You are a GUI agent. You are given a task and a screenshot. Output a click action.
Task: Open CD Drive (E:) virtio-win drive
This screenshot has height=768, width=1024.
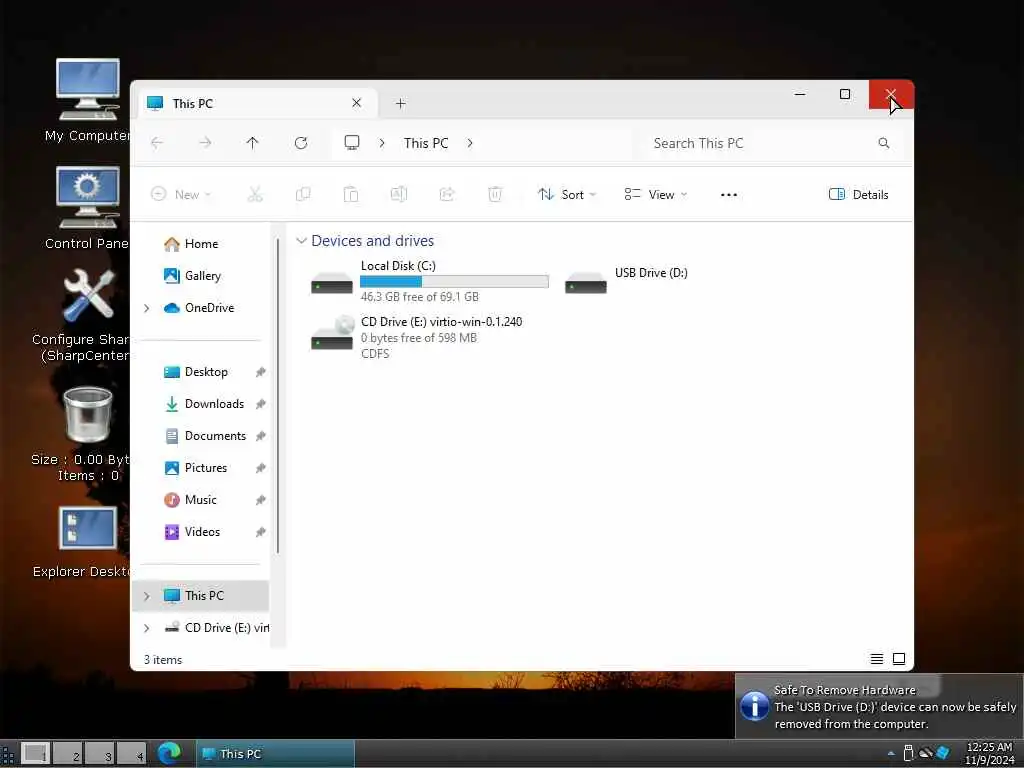tap(418, 337)
